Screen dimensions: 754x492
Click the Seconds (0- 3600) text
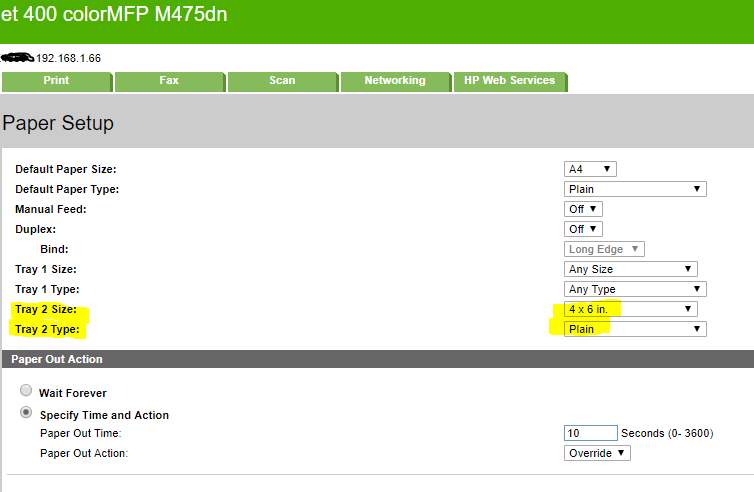(x=667, y=433)
